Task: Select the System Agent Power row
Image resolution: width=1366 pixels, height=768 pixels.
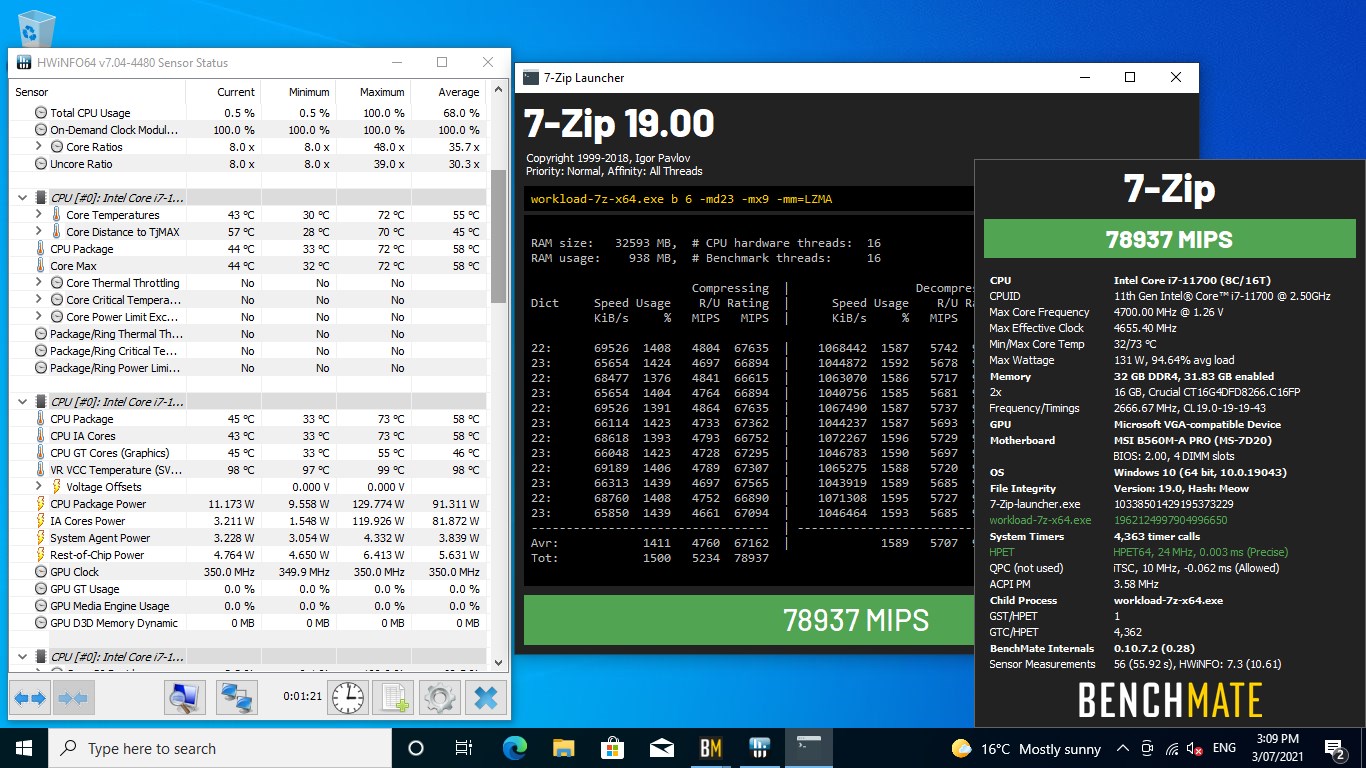Action: [x=247, y=538]
